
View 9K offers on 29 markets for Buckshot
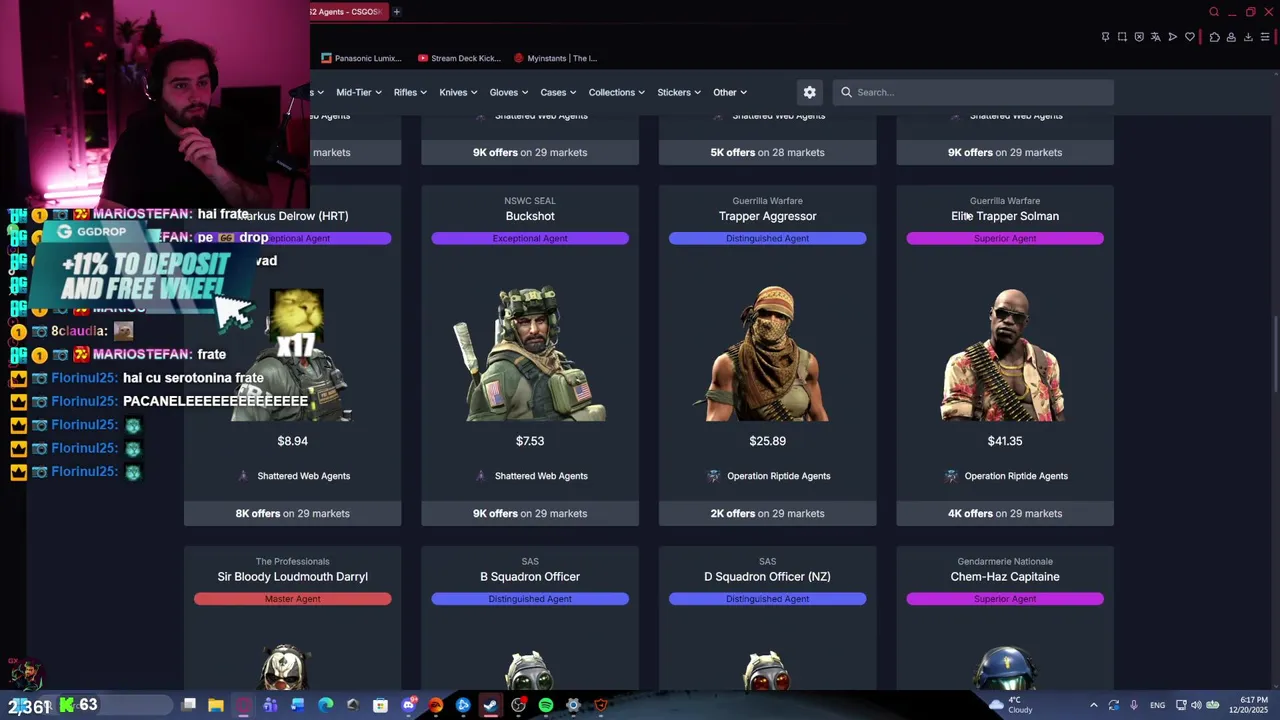pyautogui.click(x=530, y=513)
